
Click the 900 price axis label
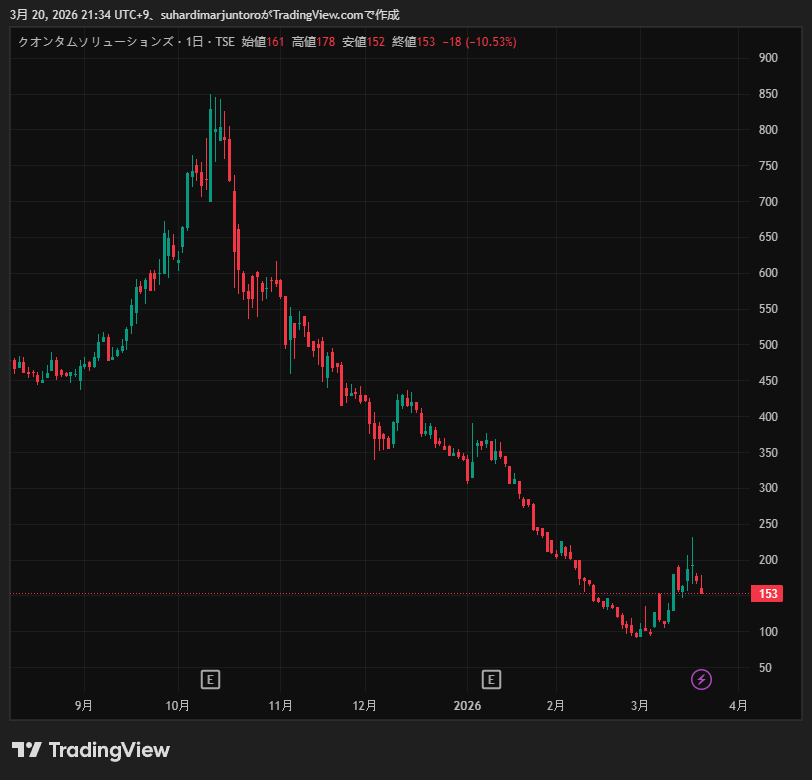(x=768, y=58)
